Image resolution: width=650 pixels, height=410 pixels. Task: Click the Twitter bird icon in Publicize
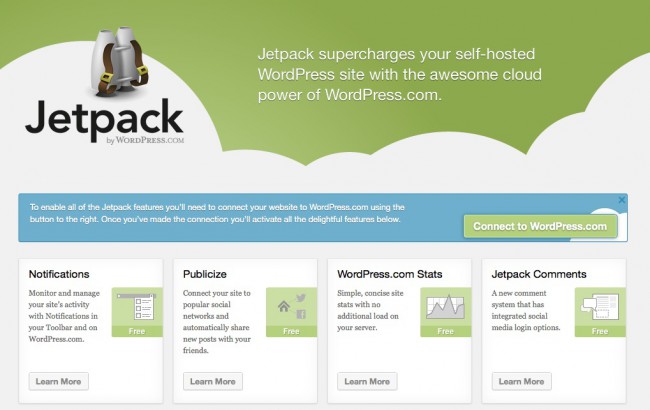pyautogui.click(x=301, y=297)
